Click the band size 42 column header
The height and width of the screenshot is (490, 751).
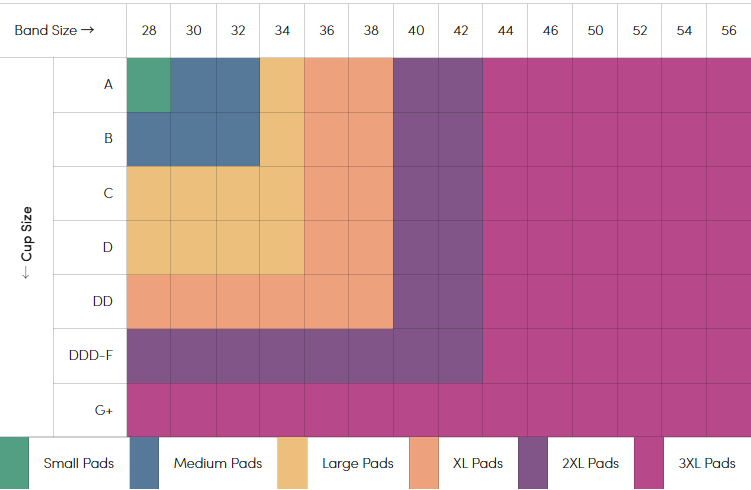tap(460, 30)
